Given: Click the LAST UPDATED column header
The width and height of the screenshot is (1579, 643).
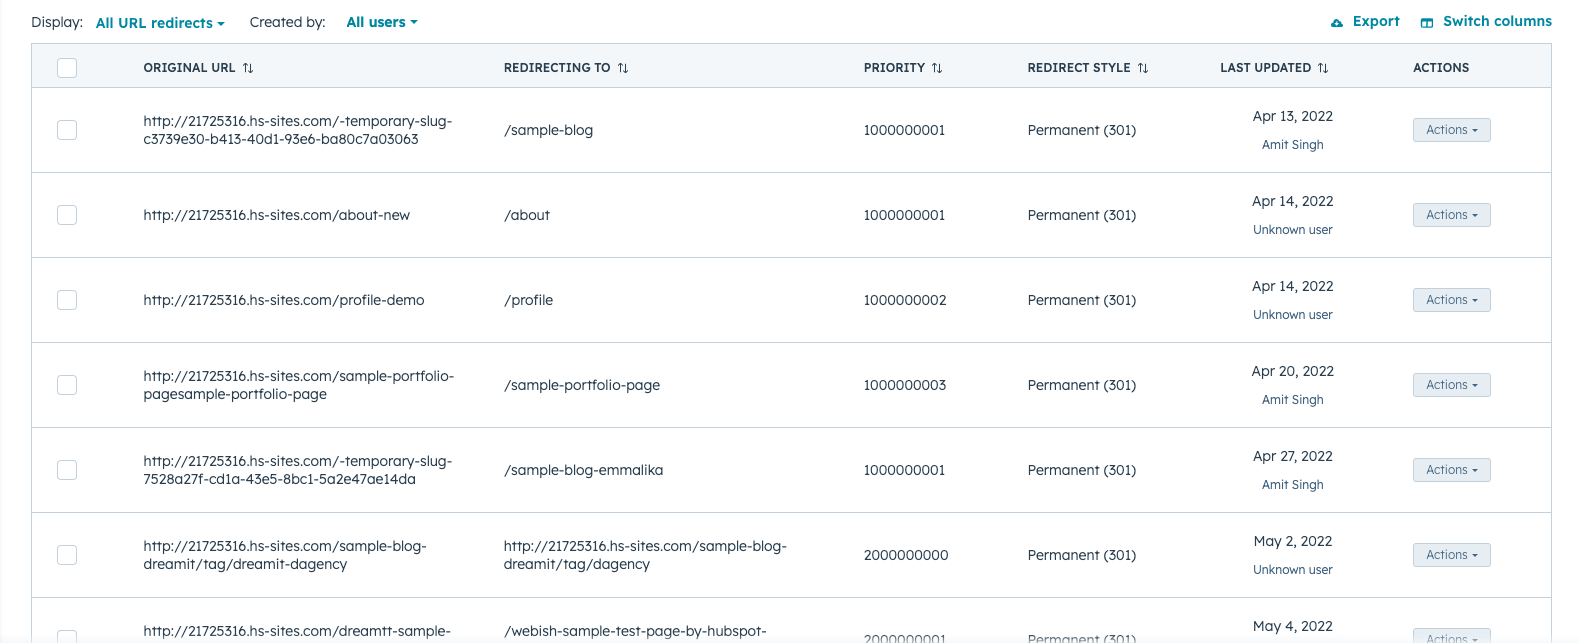Looking at the screenshot, I should click(1265, 68).
